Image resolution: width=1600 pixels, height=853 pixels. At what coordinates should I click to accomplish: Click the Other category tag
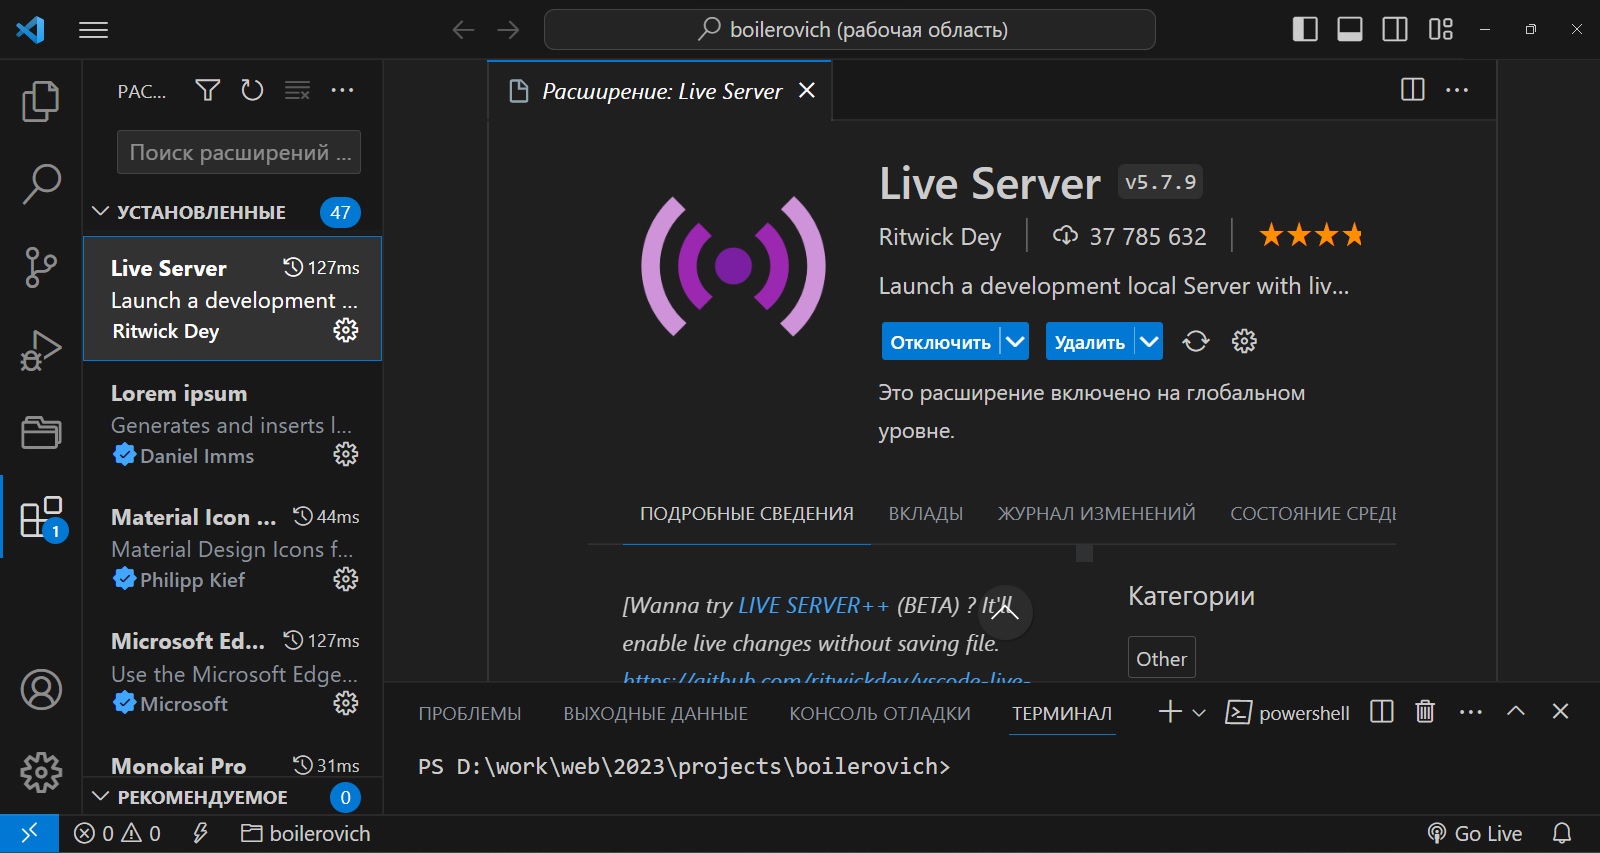1162,658
